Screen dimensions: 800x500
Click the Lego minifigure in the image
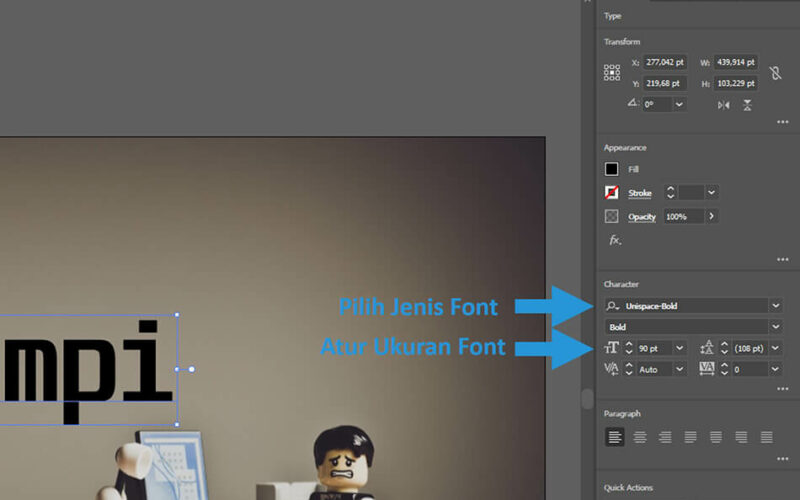pyautogui.click(x=344, y=463)
